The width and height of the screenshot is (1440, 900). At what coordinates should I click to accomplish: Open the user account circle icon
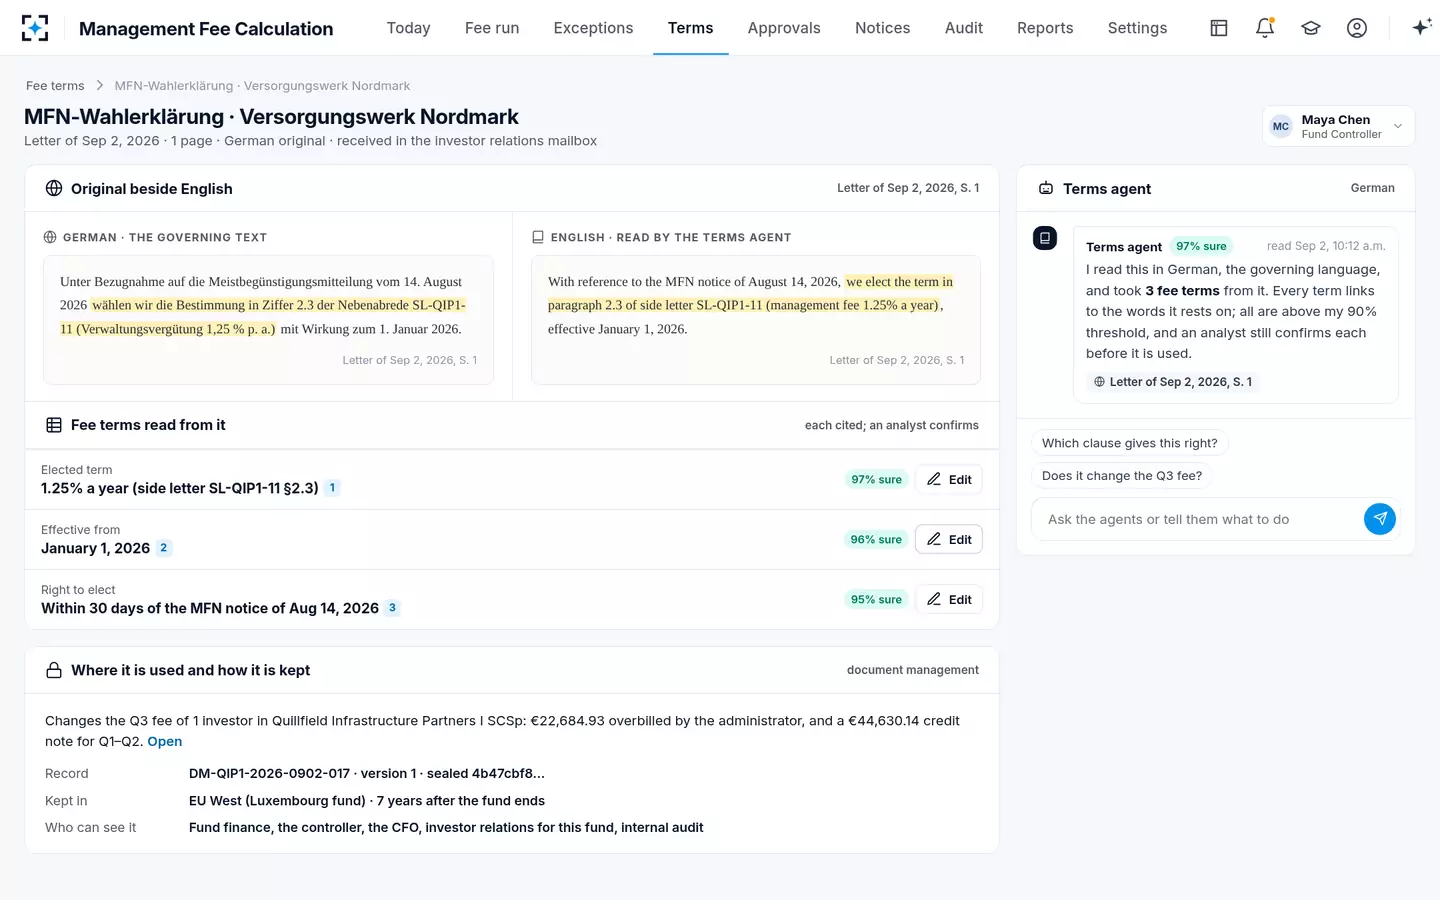(x=1357, y=28)
